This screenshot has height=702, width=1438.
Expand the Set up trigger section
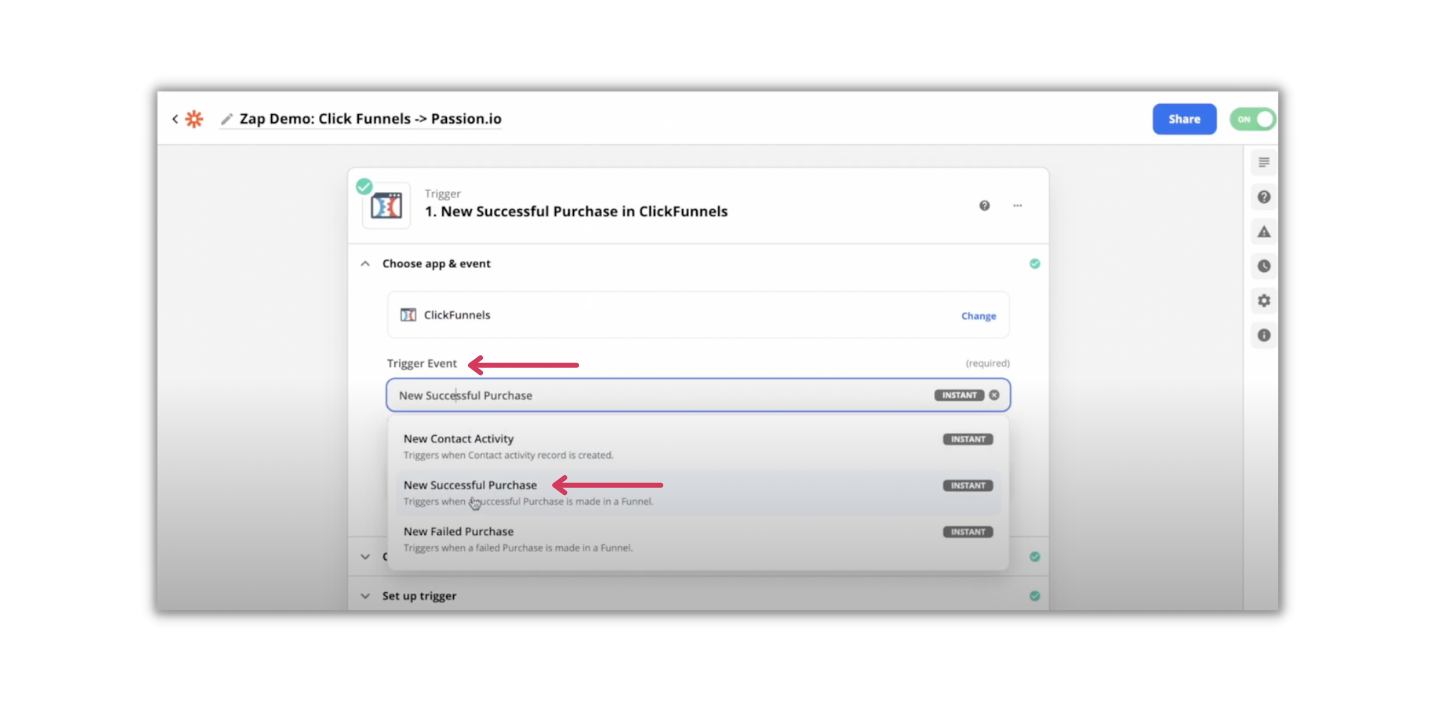(x=366, y=595)
